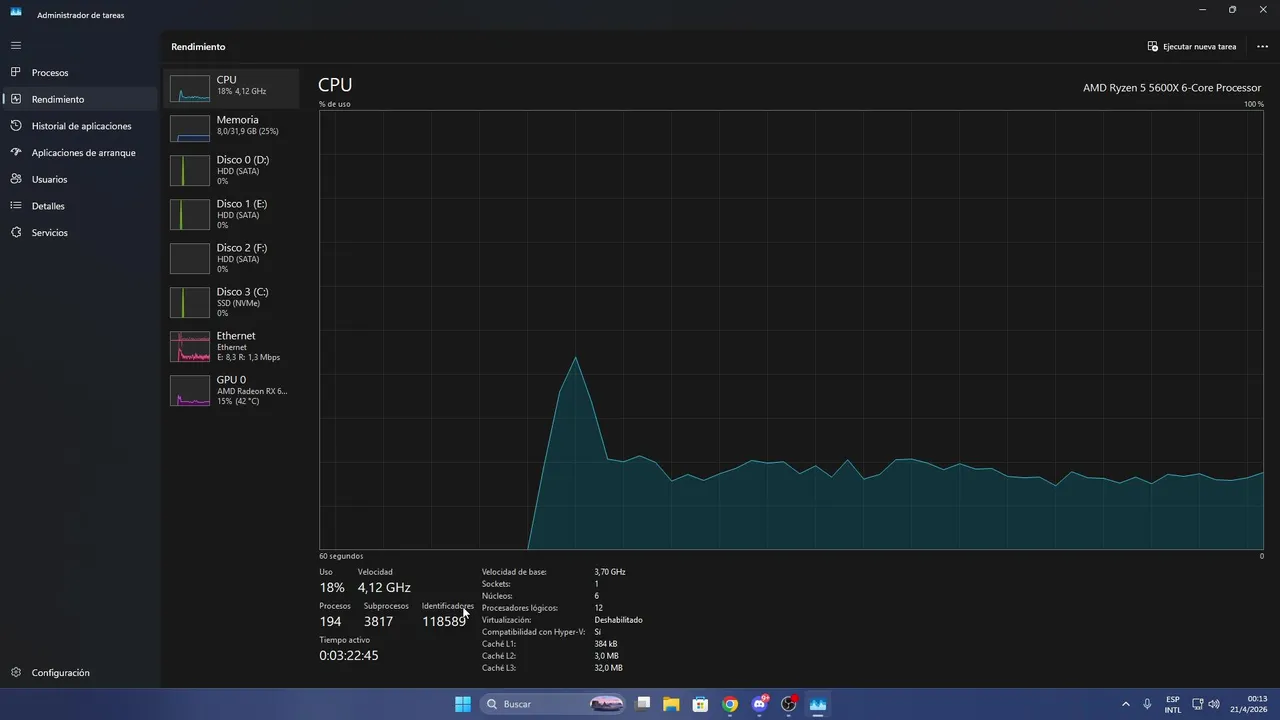Click the Configuración gear icon
The width and height of the screenshot is (1280, 720).
point(16,673)
